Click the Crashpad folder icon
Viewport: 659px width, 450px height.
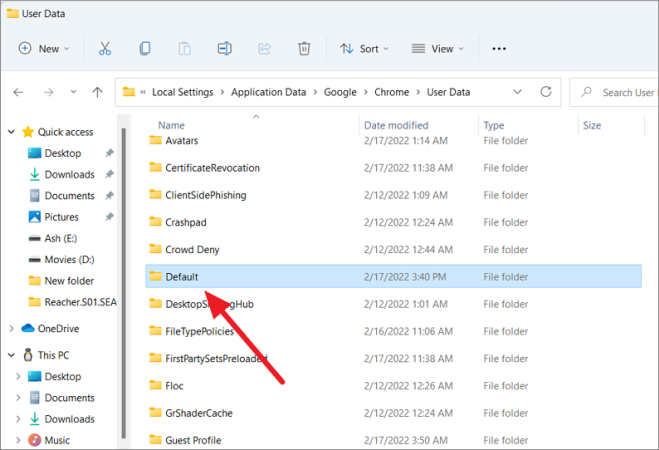[156, 221]
